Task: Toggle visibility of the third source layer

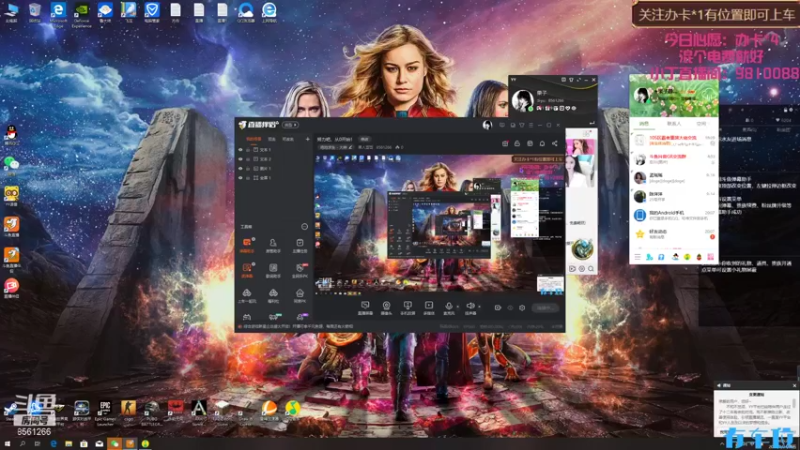Action: point(240,168)
